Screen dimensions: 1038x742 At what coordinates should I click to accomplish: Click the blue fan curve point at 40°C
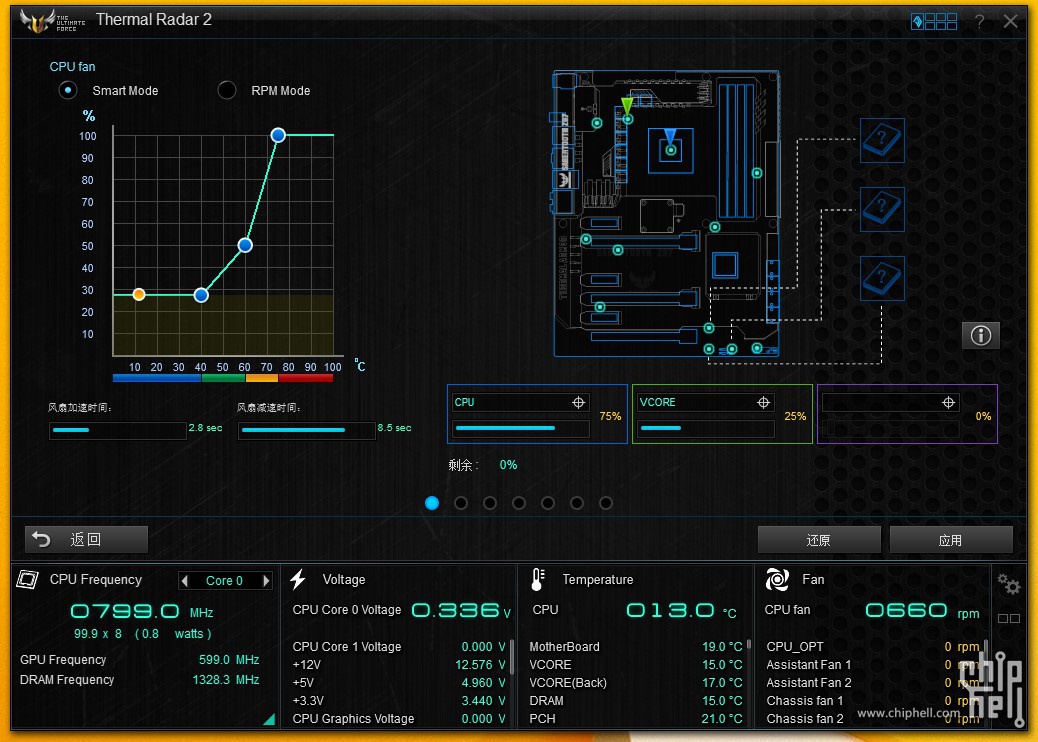[201, 295]
